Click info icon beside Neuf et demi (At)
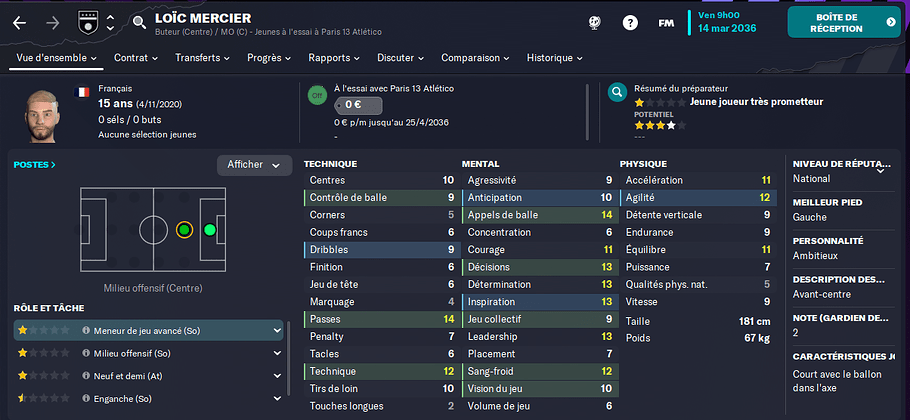Viewport: 910px width, 420px height. click(86, 376)
